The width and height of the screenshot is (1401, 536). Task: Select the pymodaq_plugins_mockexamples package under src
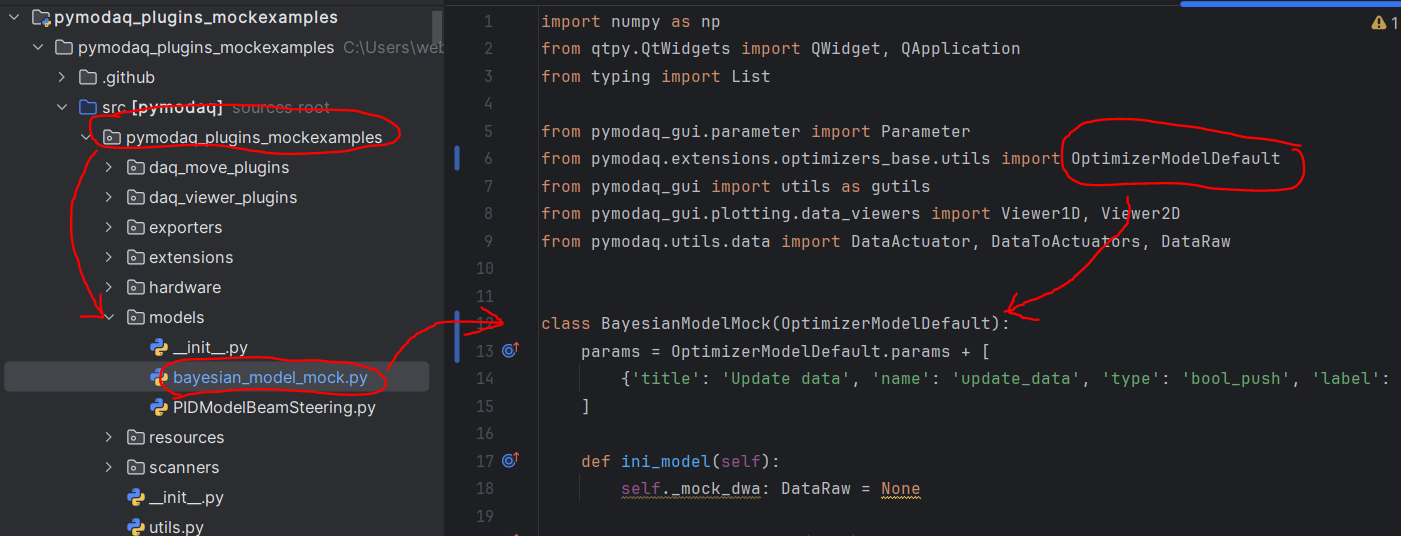pos(254,137)
